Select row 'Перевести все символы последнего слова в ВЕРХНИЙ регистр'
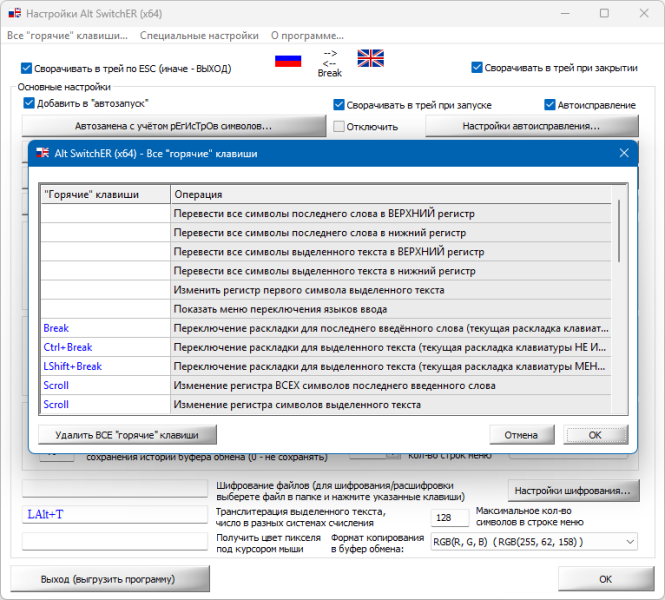The image size is (665, 600). (x=326, y=214)
